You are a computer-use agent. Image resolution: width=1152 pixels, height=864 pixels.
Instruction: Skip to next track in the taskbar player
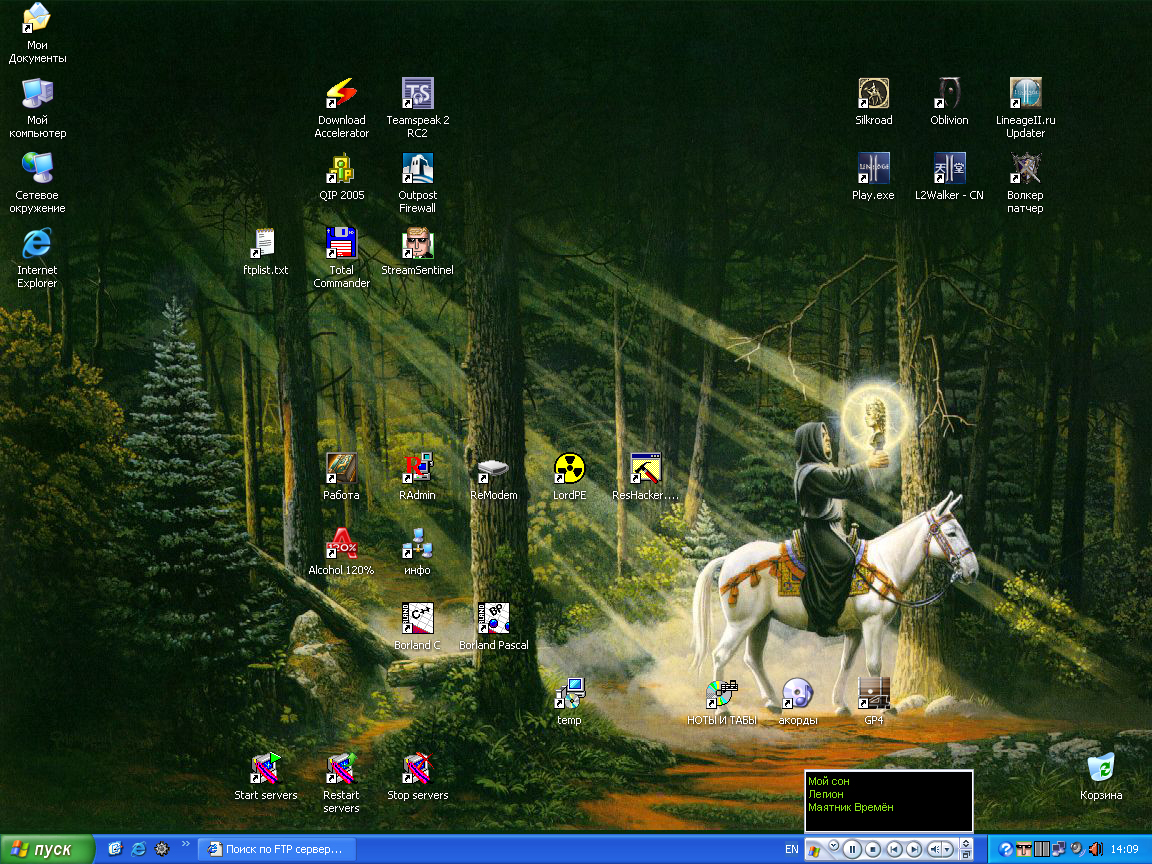[913, 849]
